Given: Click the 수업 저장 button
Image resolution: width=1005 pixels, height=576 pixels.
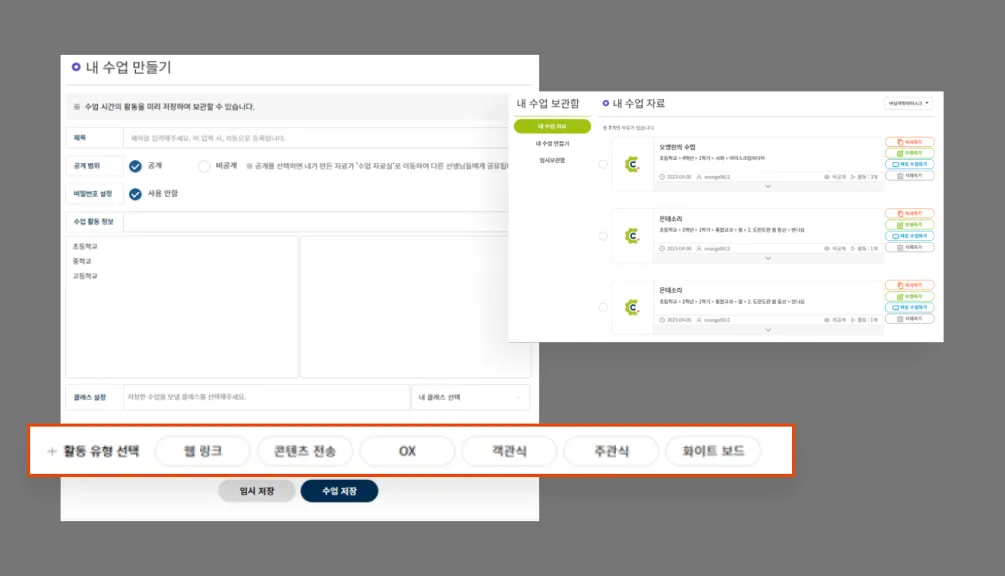Looking at the screenshot, I should pyautogui.click(x=339, y=491).
